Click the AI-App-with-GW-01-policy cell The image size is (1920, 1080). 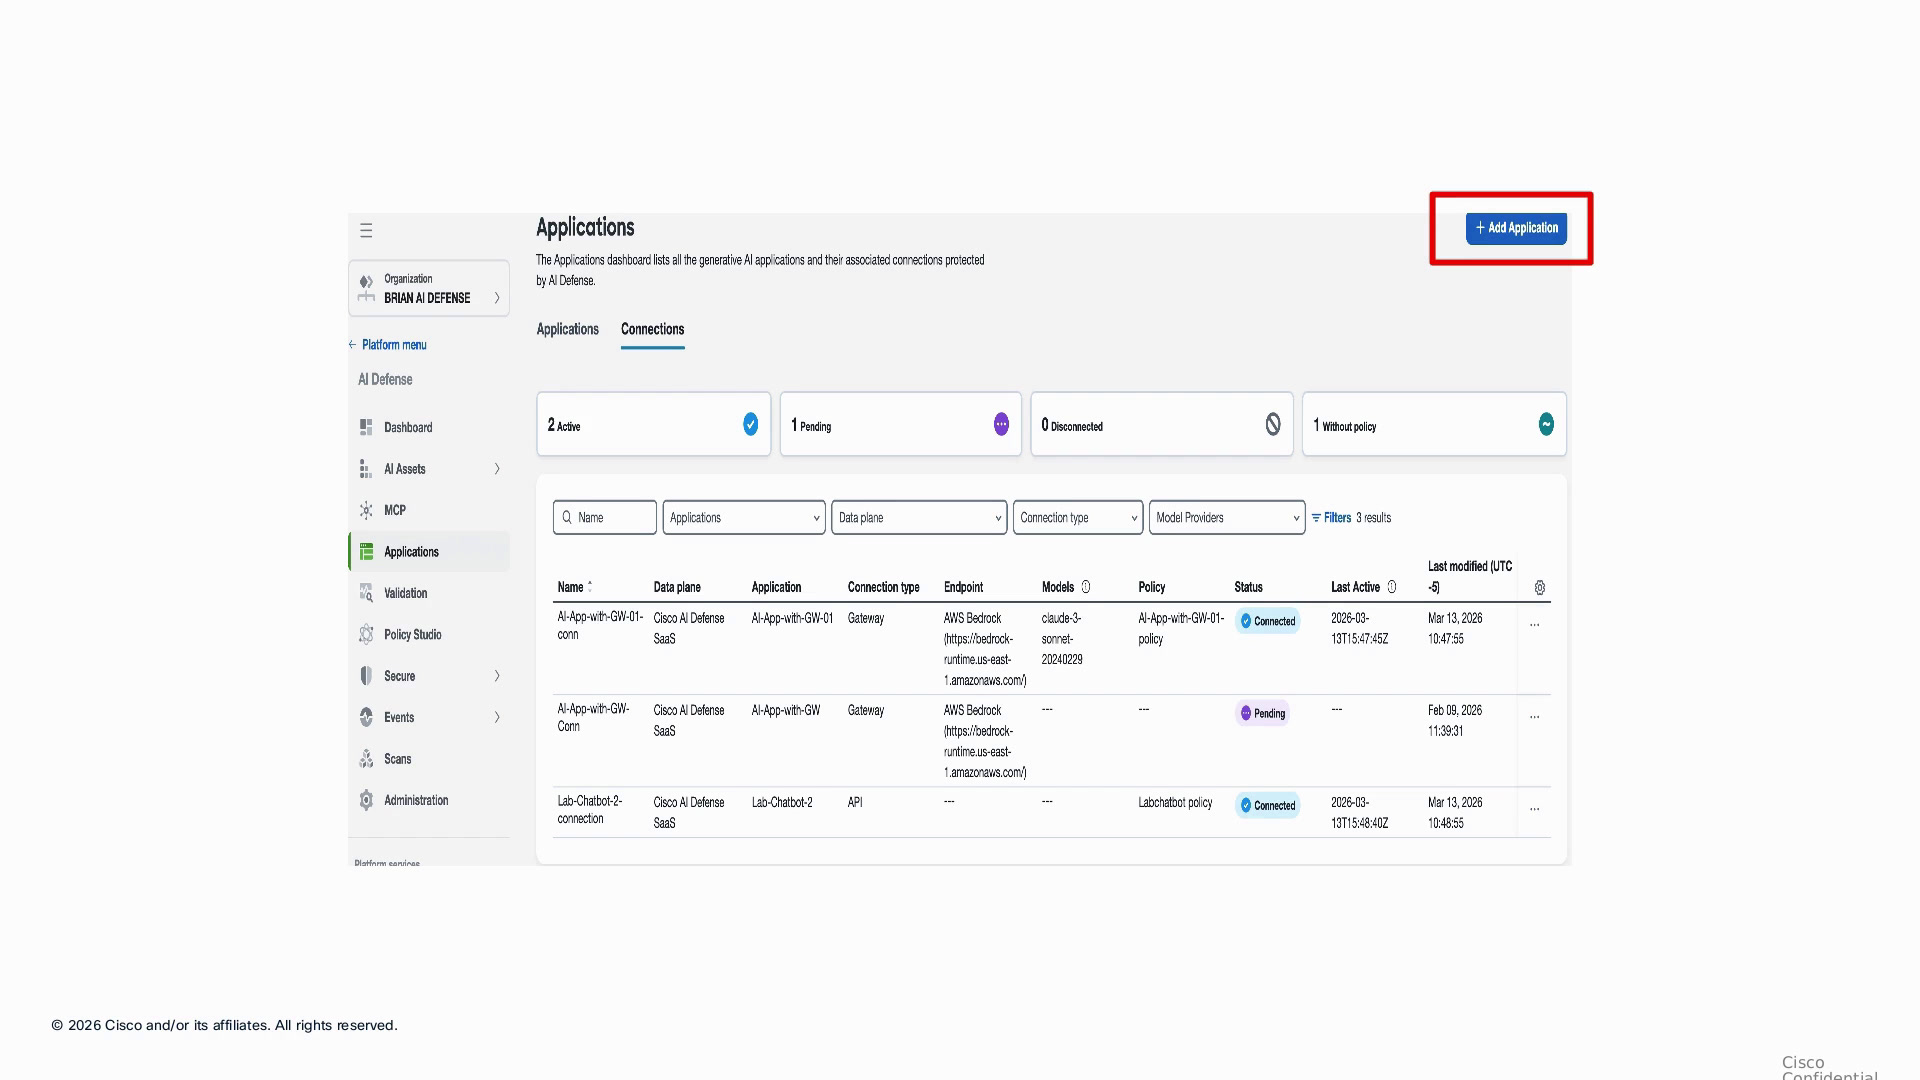coord(1181,628)
